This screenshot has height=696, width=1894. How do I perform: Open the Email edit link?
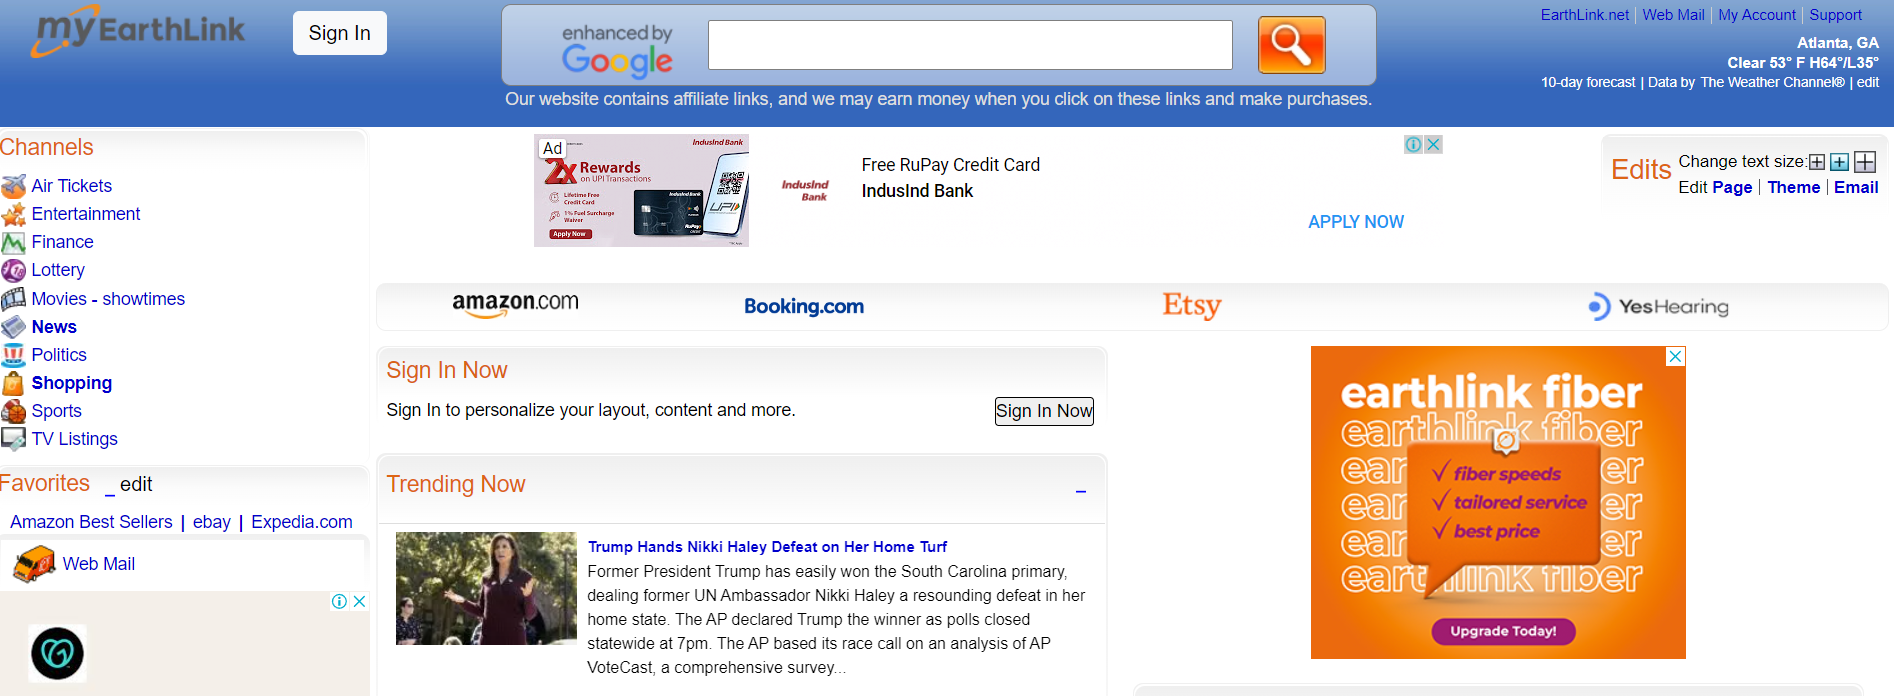point(1856,187)
